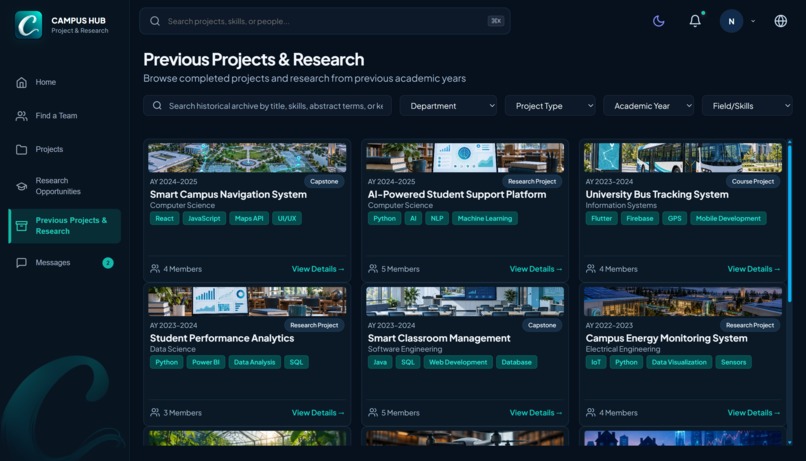The height and width of the screenshot is (461, 806).
Task: View Details of Smart Classroom Management
Action: tap(536, 413)
